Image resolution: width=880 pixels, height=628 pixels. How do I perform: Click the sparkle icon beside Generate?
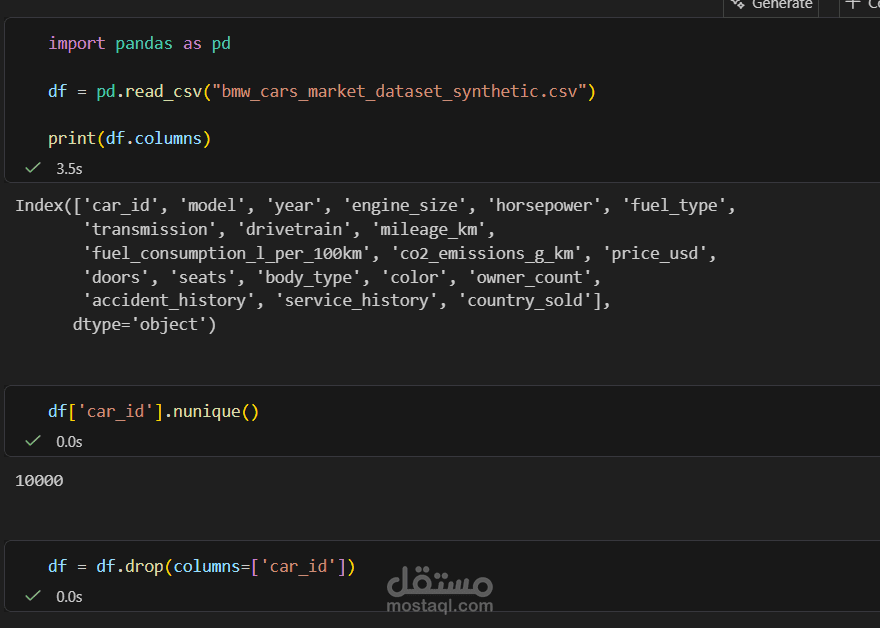coord(737,5)
